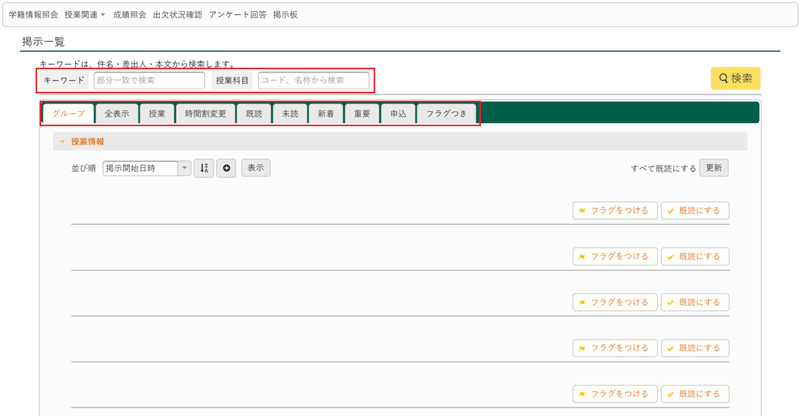This screenshot has width=800, height=416.
Task: Switch to the 申込 tab
Action: tap(398, 114)
